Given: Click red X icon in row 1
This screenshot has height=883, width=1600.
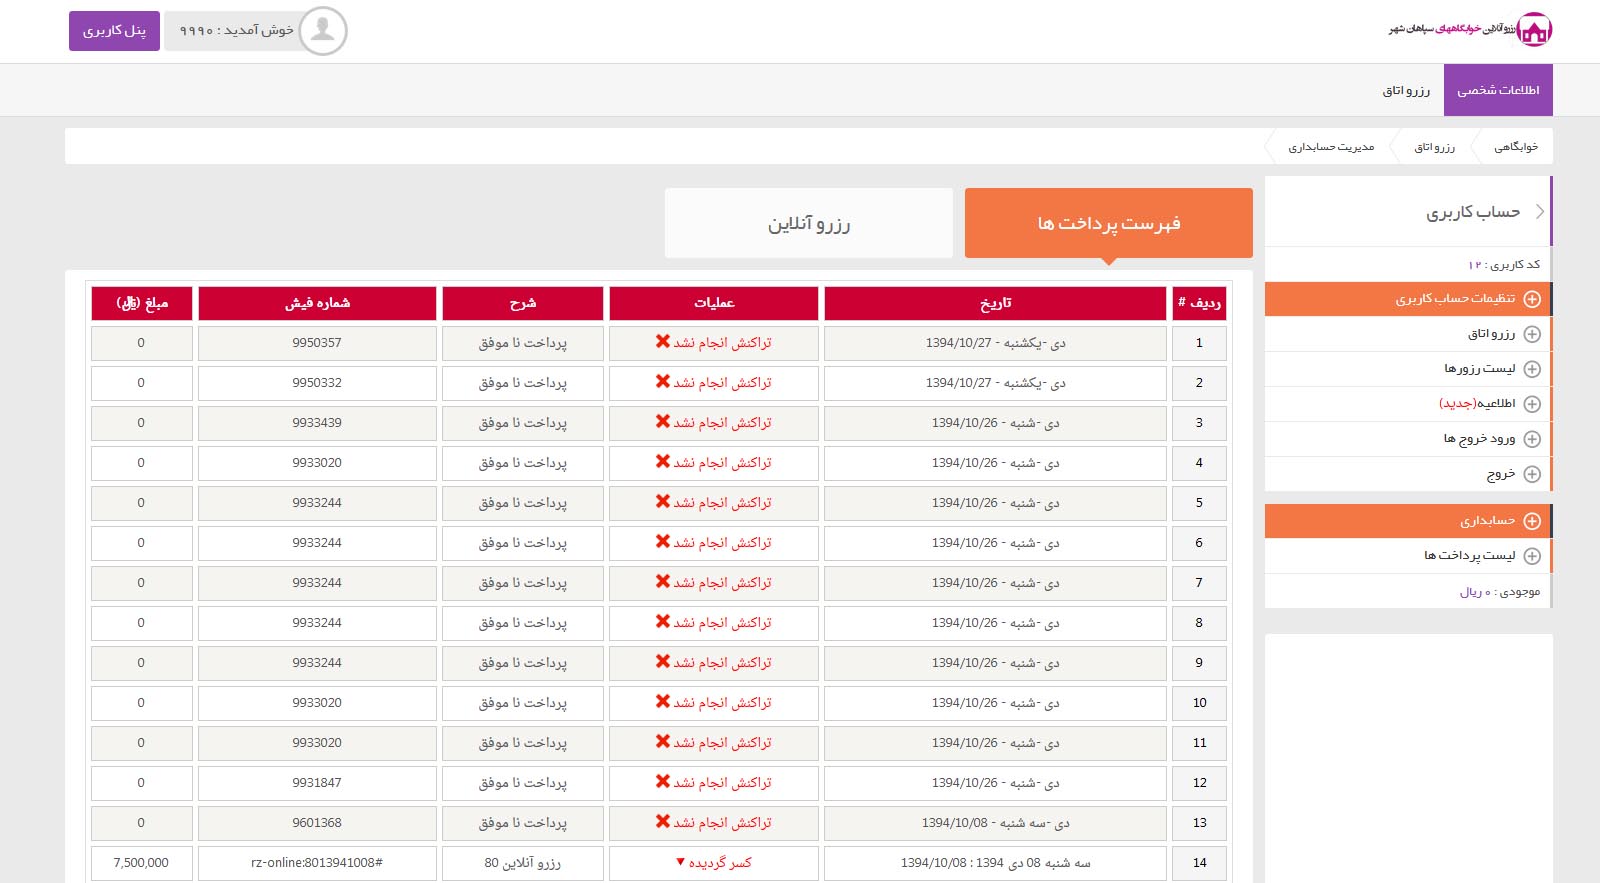Looking at the screenshot, I should [x=662, y=342].
